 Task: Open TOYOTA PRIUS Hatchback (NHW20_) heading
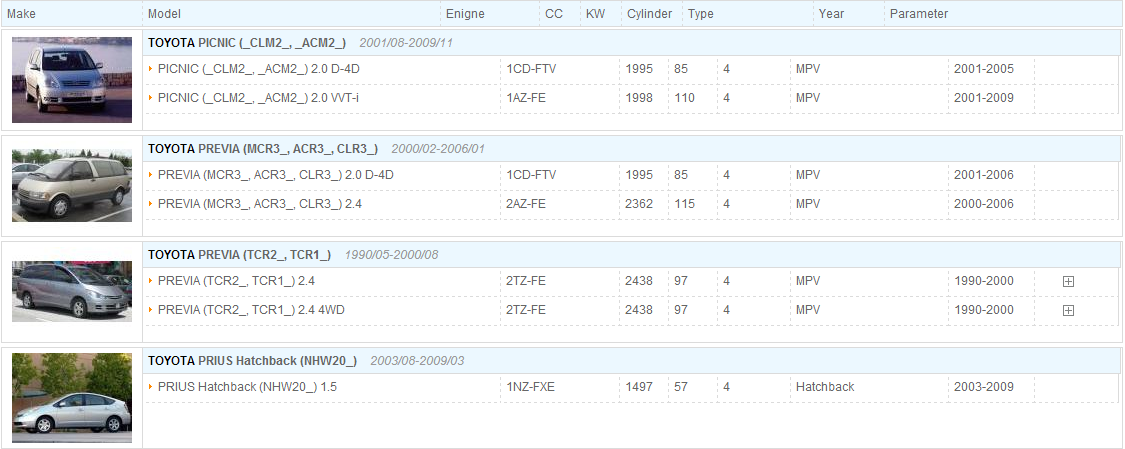click(253, 361)
